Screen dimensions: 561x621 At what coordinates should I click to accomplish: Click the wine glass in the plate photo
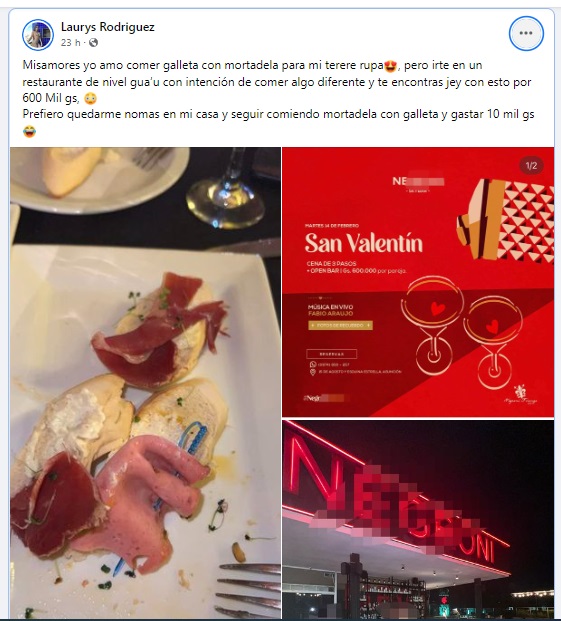click(226, 189)
